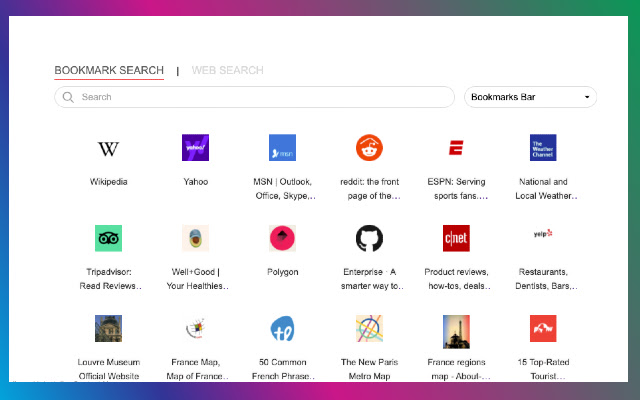Click 'reddit: the front page of the' label
This screenshot has width=640, height=400.
point(370,189)
